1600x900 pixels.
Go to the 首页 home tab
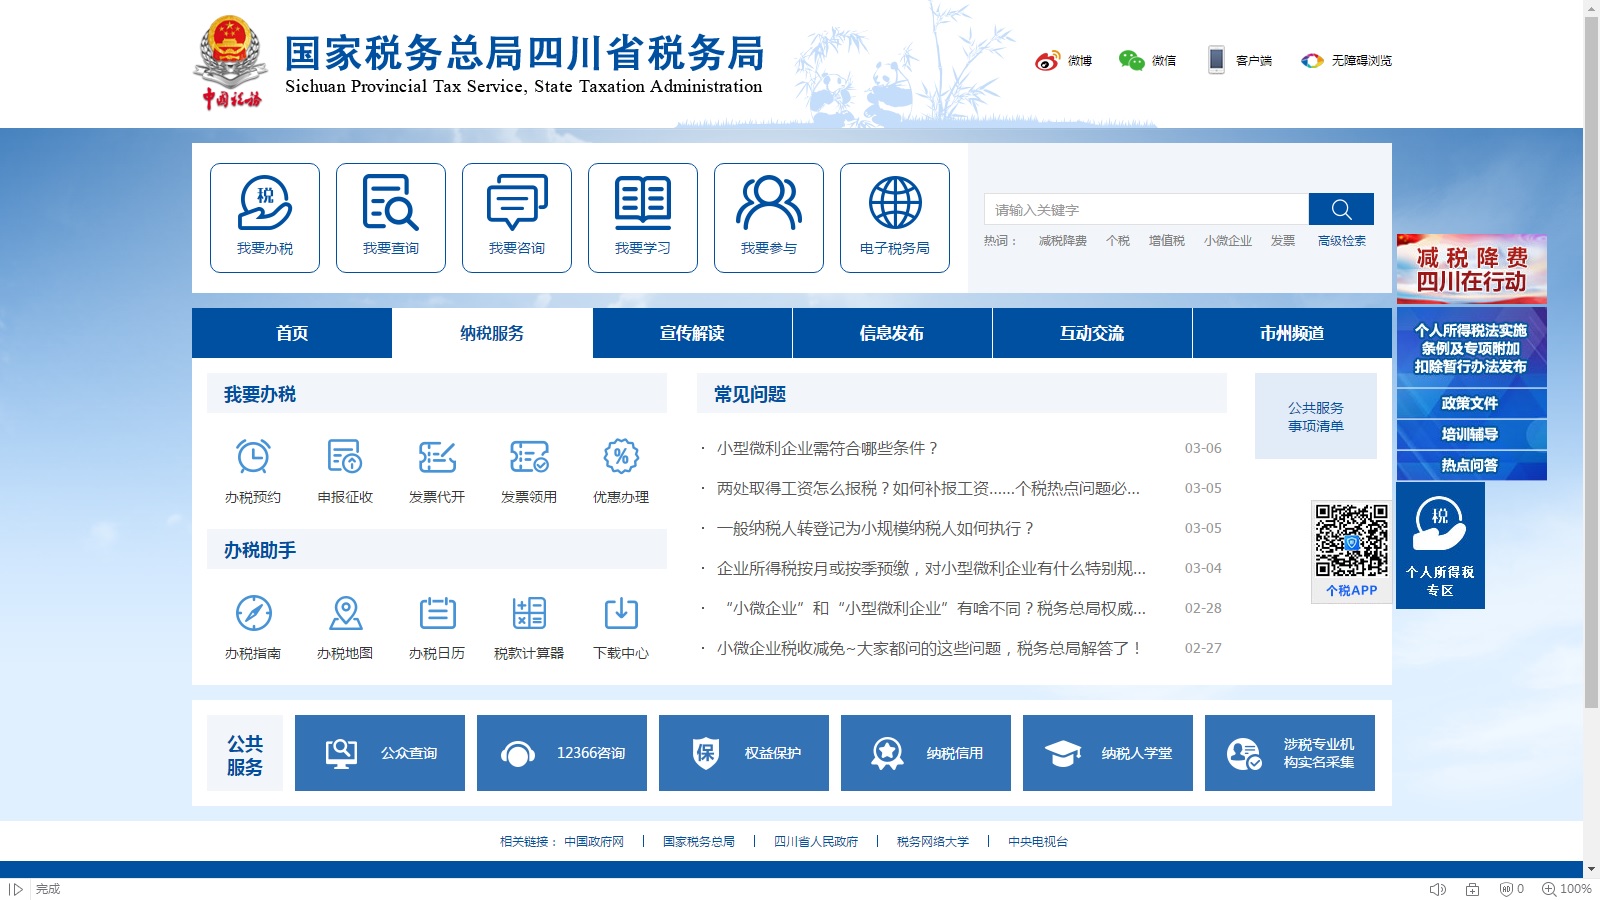pyautogui.click(x=292, y=333)
